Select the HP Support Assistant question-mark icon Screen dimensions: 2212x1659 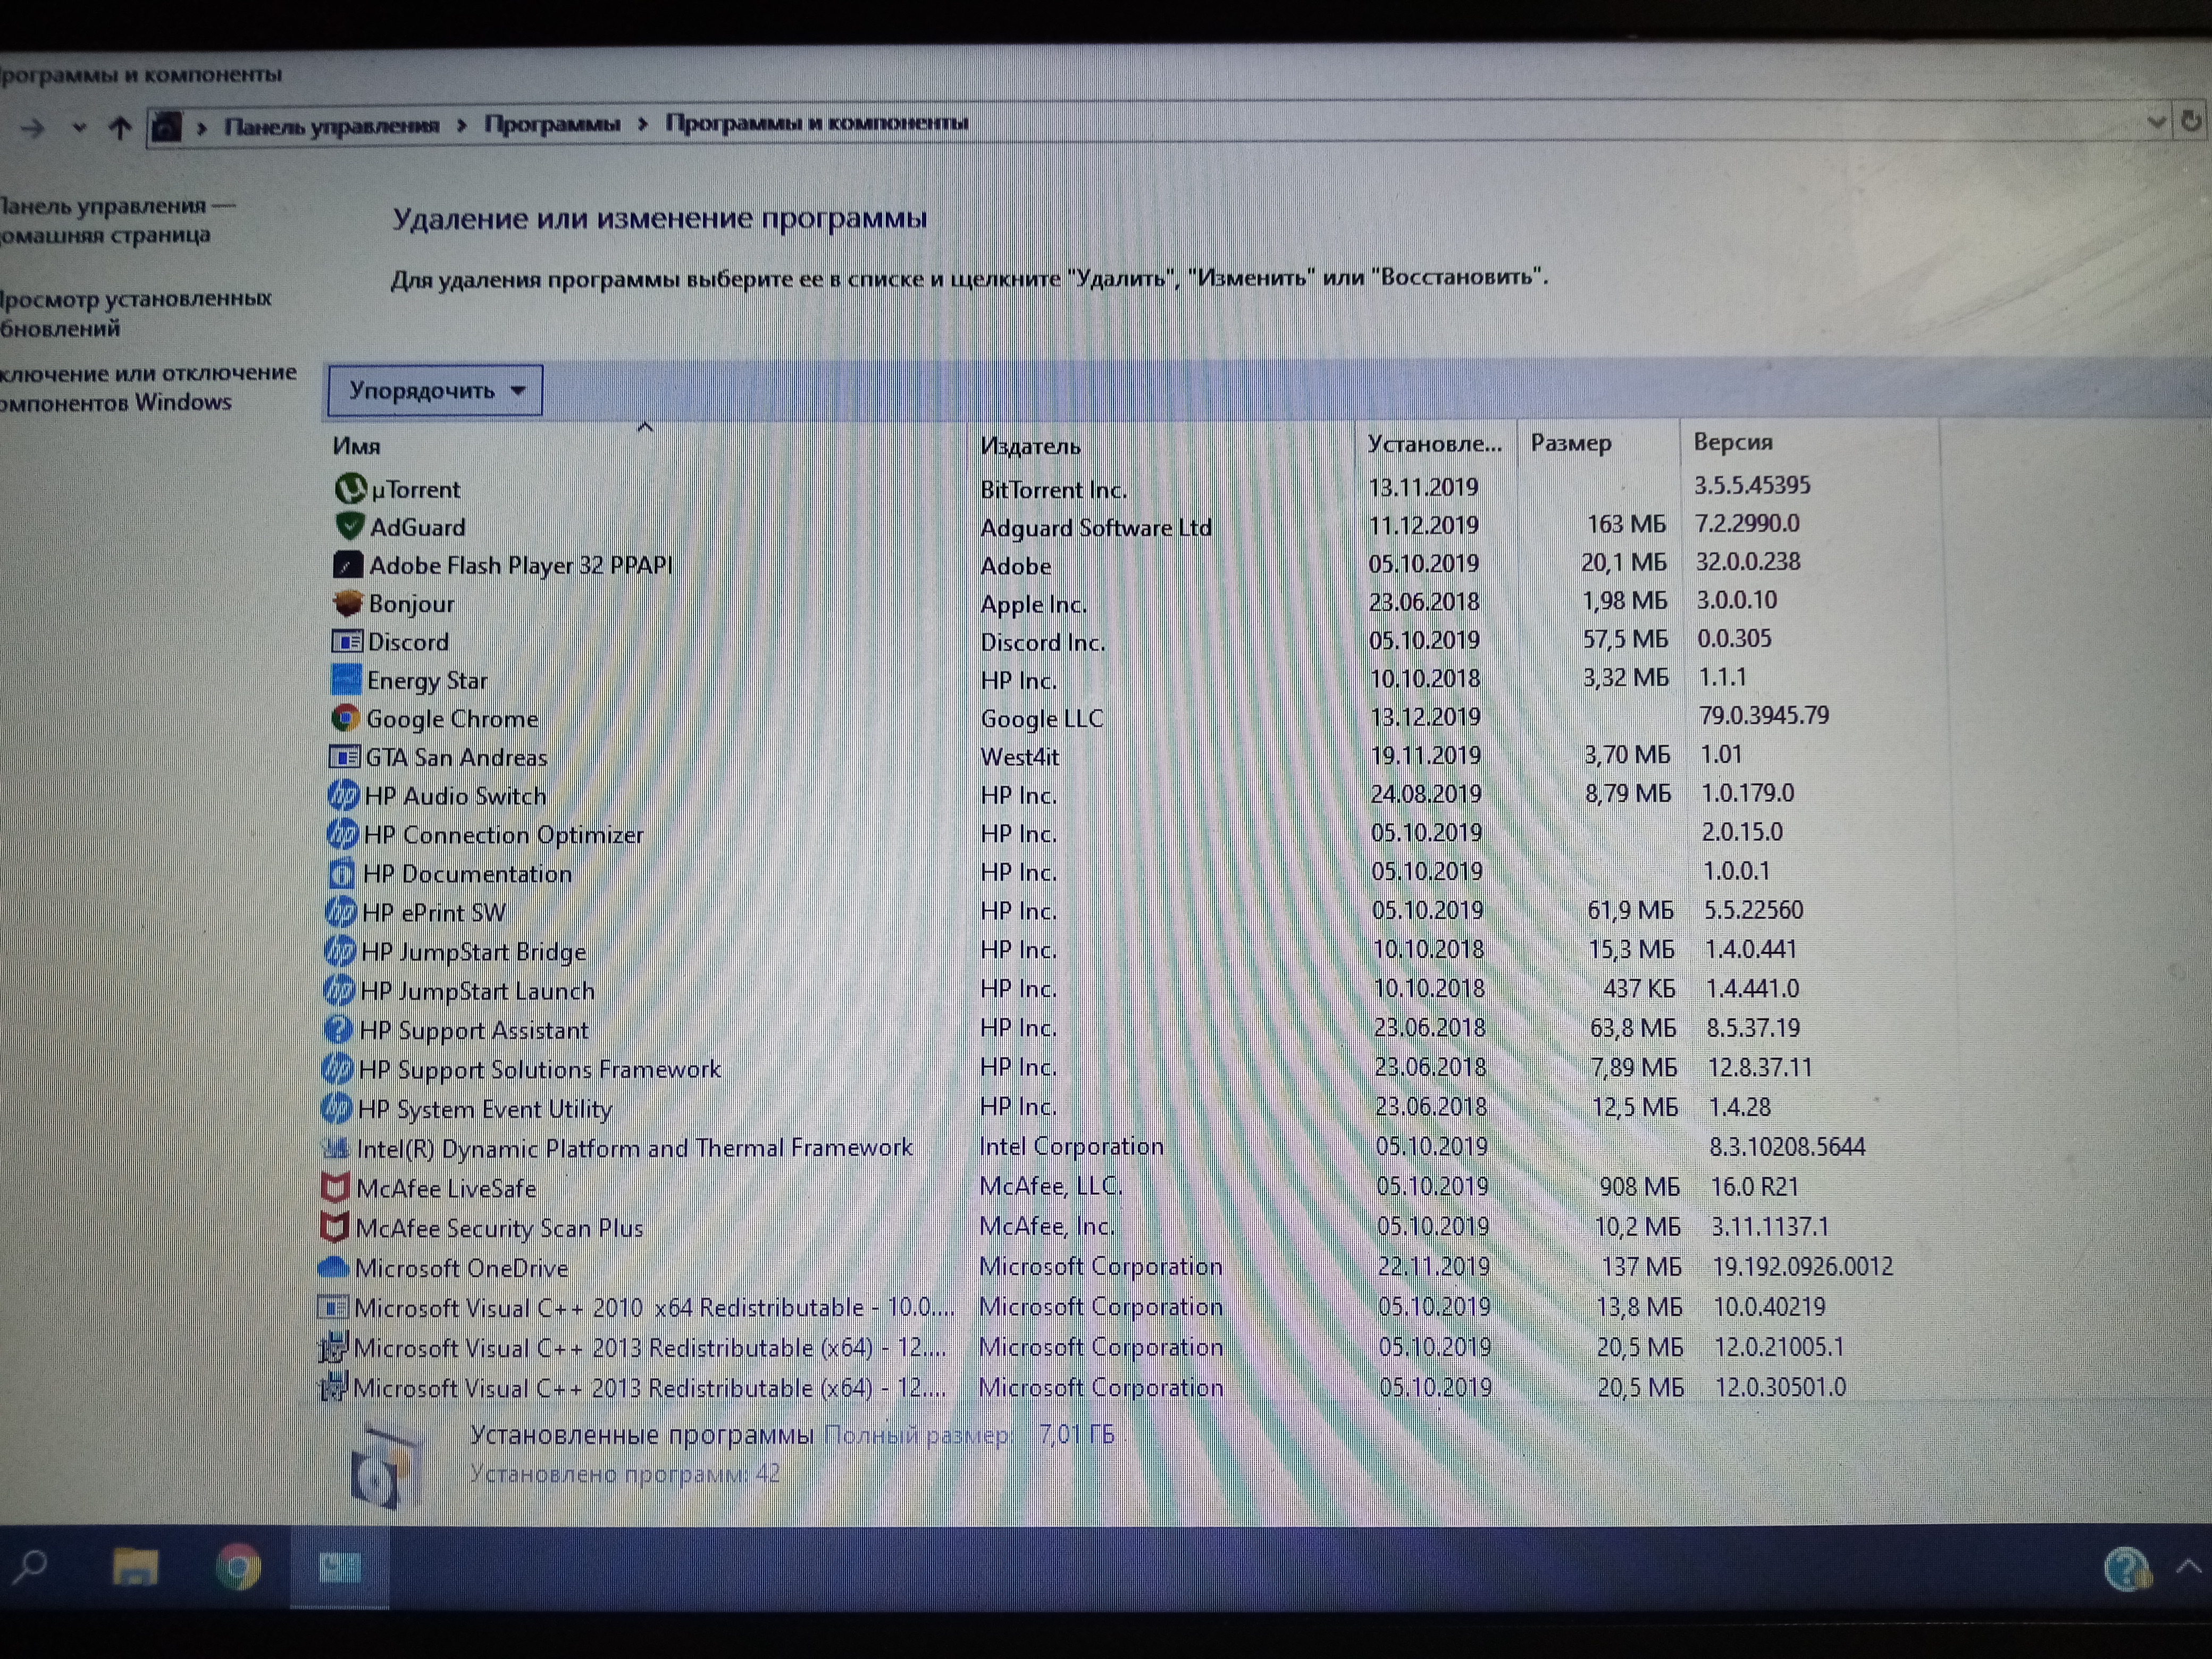[338, 1029]
